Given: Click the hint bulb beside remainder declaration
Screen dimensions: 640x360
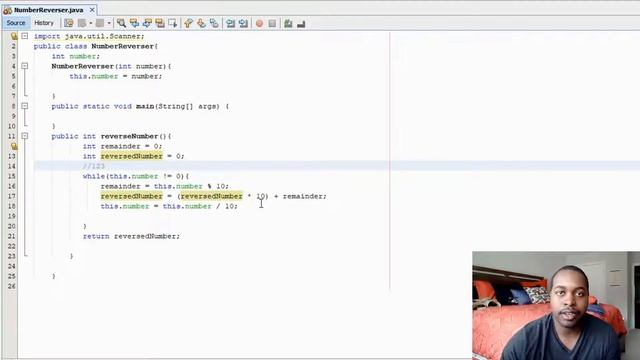Looking at the screenshot, I should tap(14, 146).
